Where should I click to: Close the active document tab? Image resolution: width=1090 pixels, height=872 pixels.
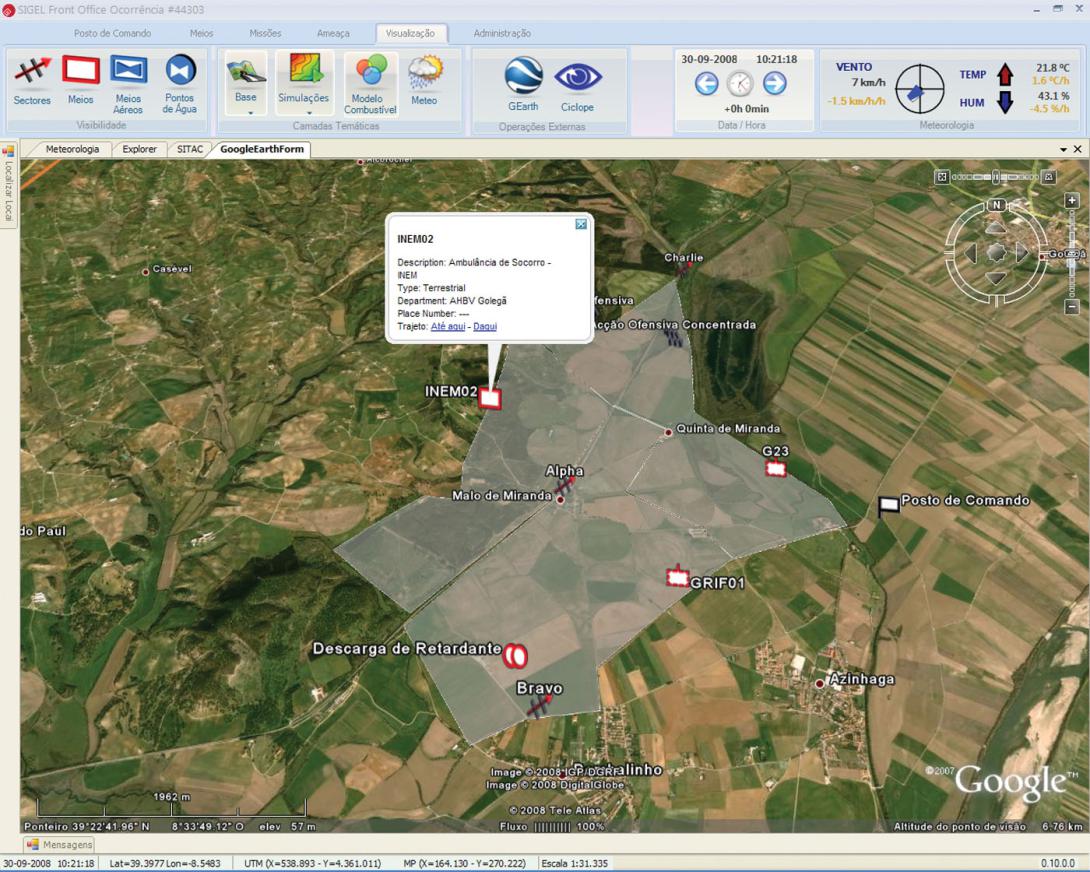pos(1077,150)
